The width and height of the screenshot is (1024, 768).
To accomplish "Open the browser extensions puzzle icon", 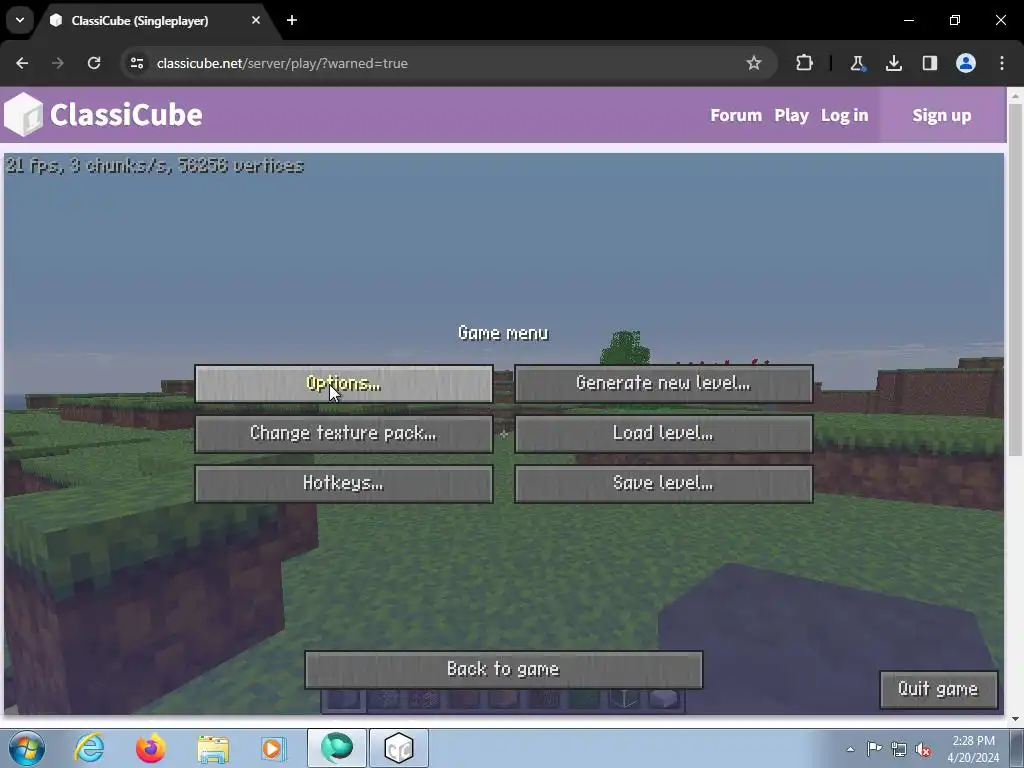I will [804, 63].
